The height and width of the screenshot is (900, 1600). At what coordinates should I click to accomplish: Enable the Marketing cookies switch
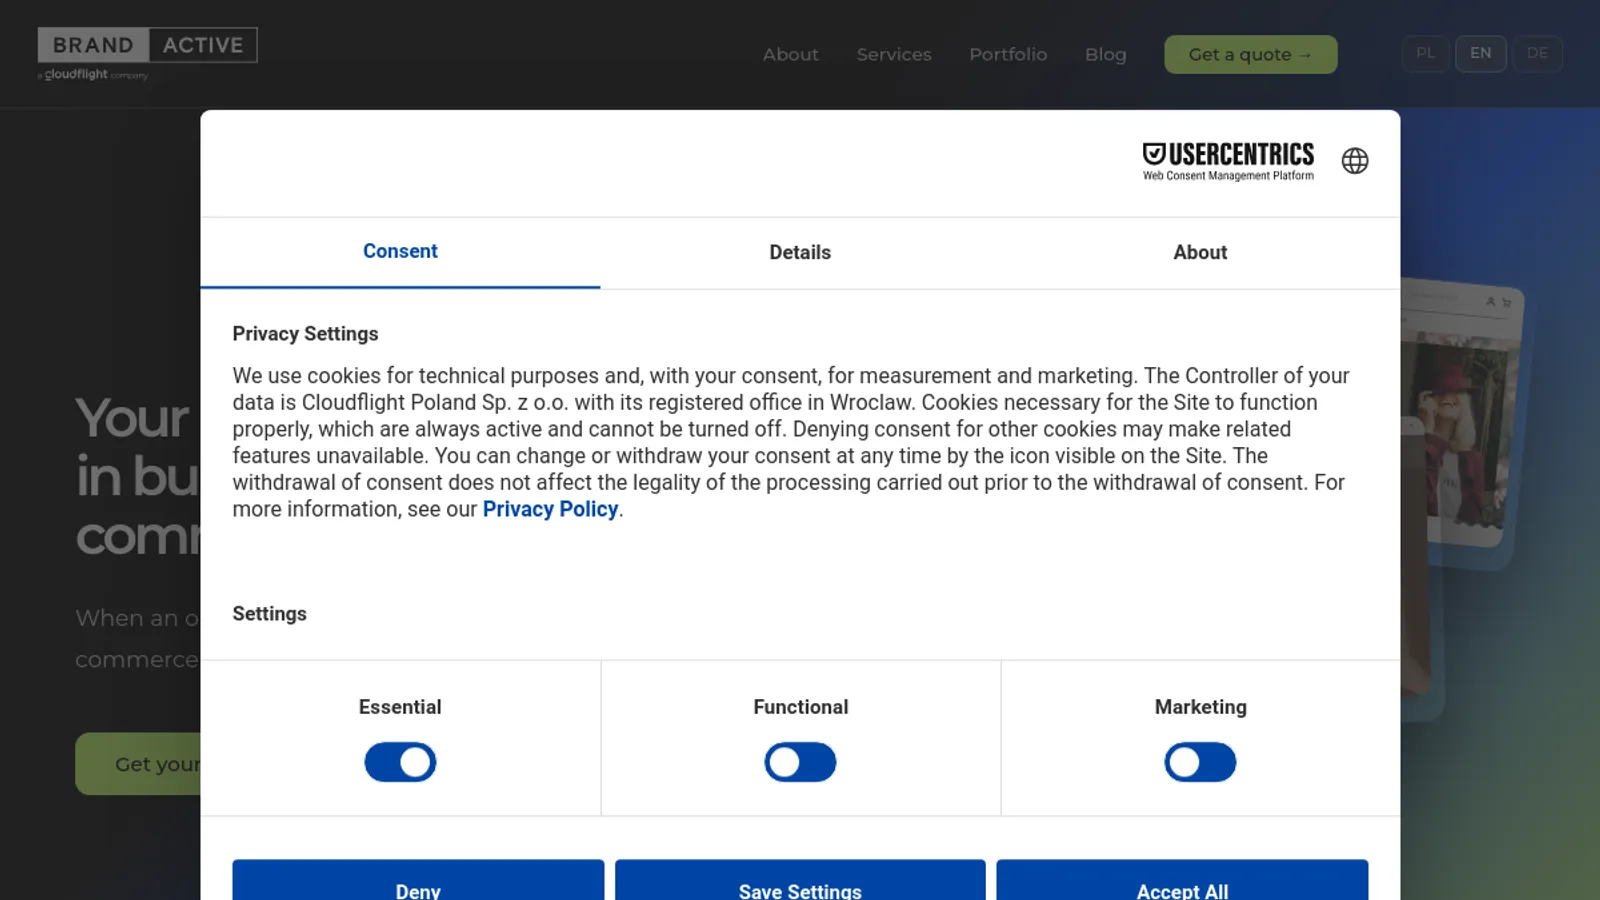pos(1200,762)
